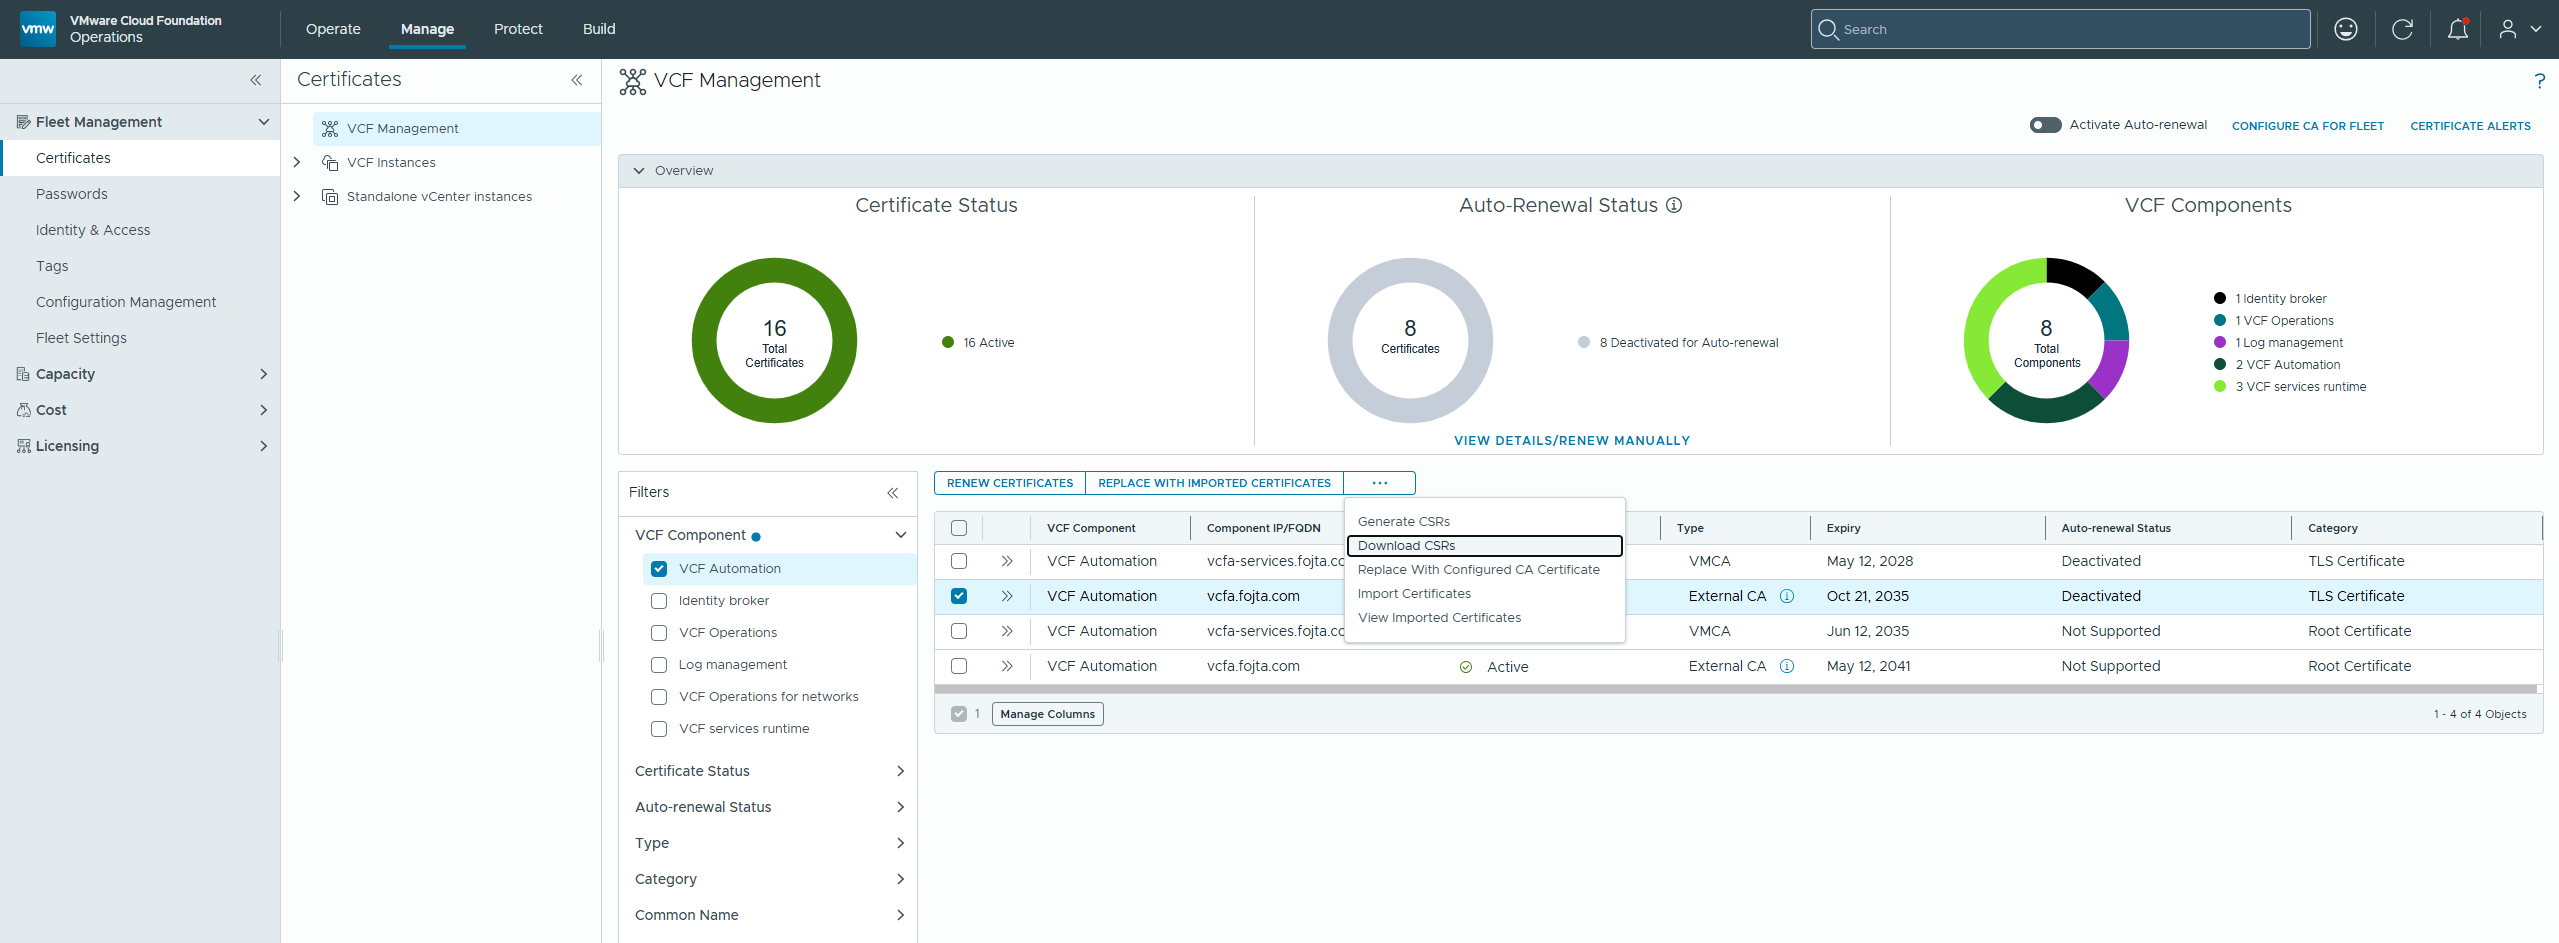Image resolution: width=2559 pixels, height=943 pixels.
Task: Click the green 16 Active legend dot
Action: (948, 342)
